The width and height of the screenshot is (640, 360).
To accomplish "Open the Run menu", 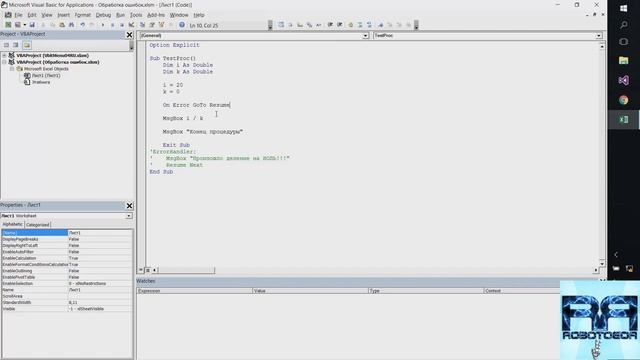I will point(120,15).
